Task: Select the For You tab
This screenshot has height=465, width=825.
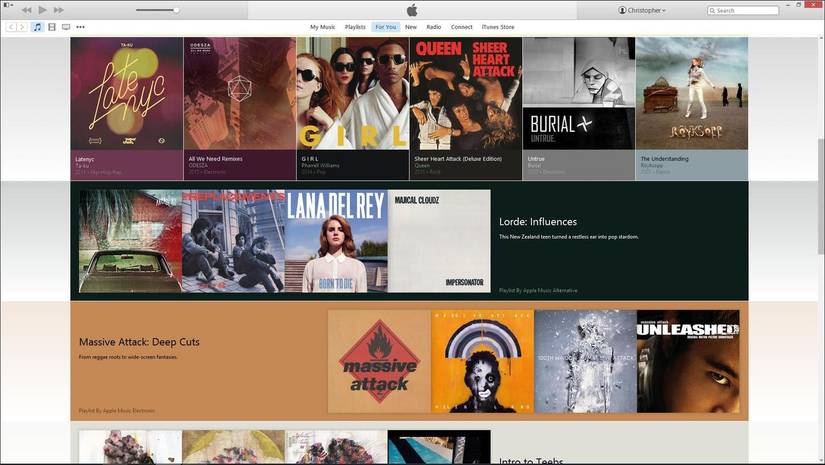Action: click(x=386, y=27)
